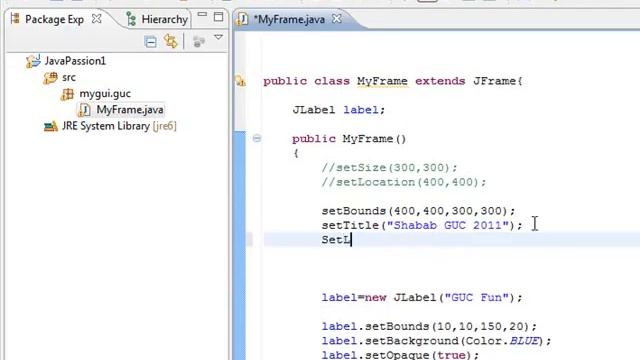Click the src source folder icon
Screen dimensions: 640x360
pyautogui.click(x=51, y=78)
